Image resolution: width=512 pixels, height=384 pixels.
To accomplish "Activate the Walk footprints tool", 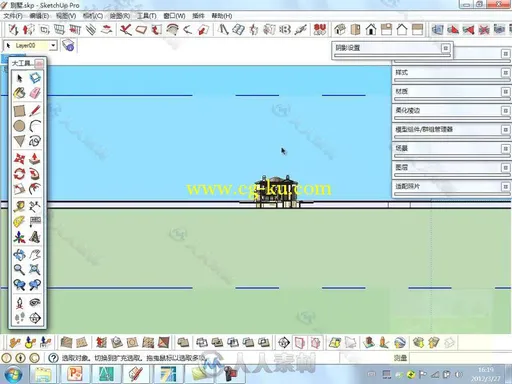I will tap(19, 317).
